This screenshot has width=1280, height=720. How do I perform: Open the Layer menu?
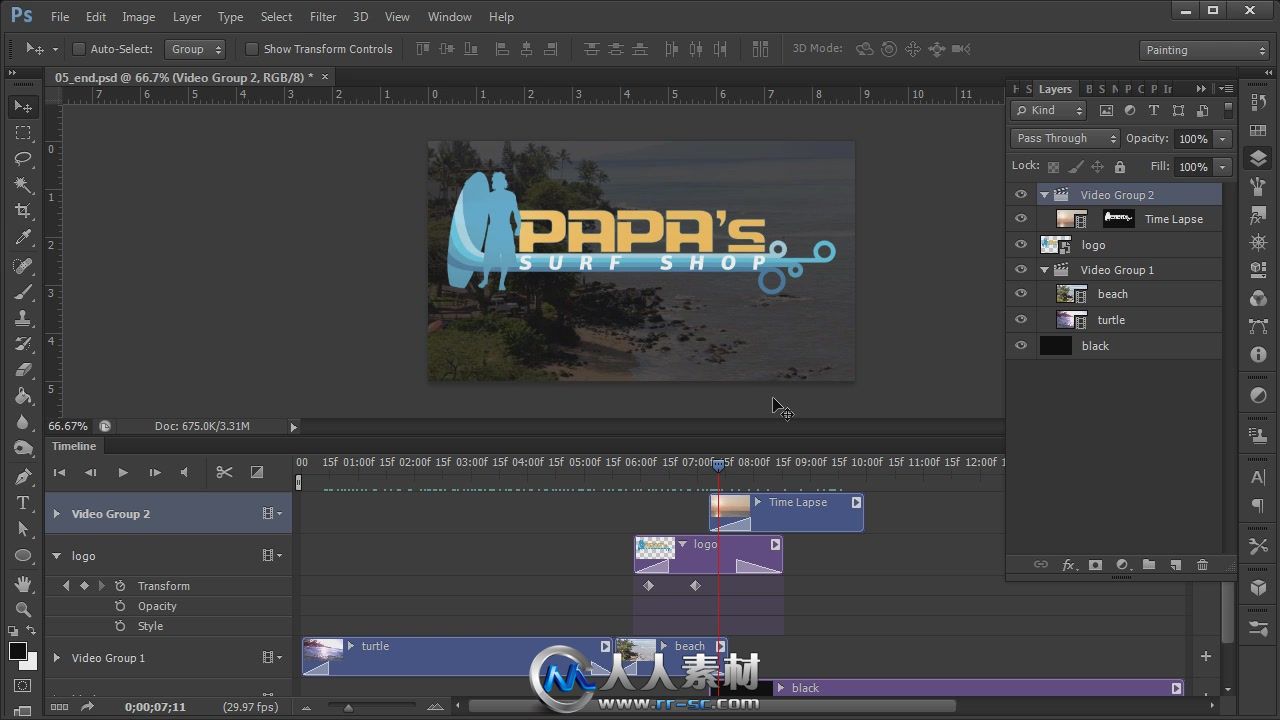point(186,16)
